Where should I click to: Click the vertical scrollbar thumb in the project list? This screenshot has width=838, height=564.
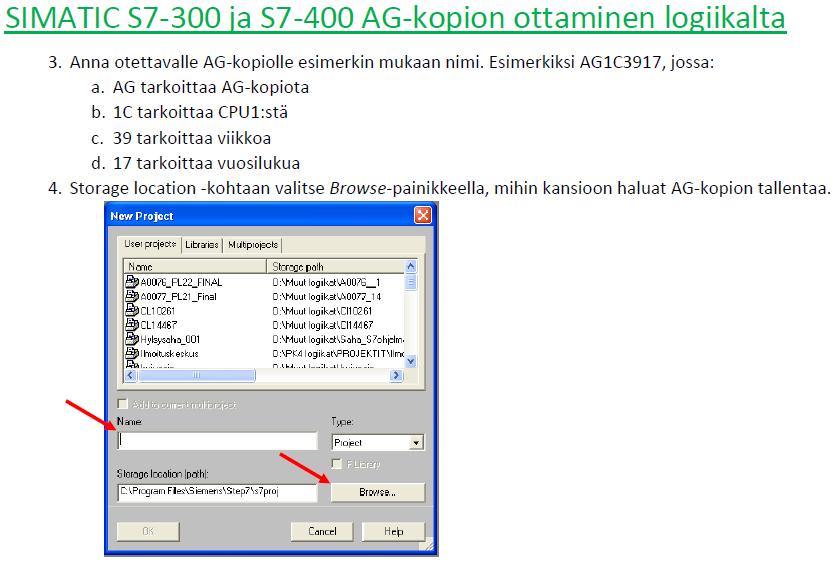coord(410,282)
